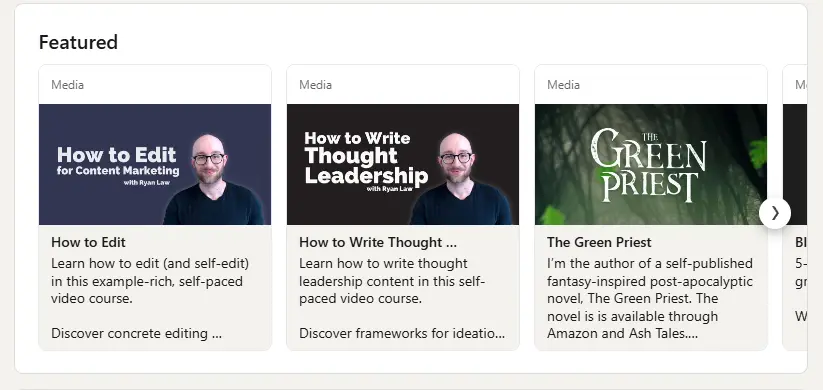823x390 pixels.
Task: Click "Discover frameworks for ideatio..." text
Action: coord(402,333)
